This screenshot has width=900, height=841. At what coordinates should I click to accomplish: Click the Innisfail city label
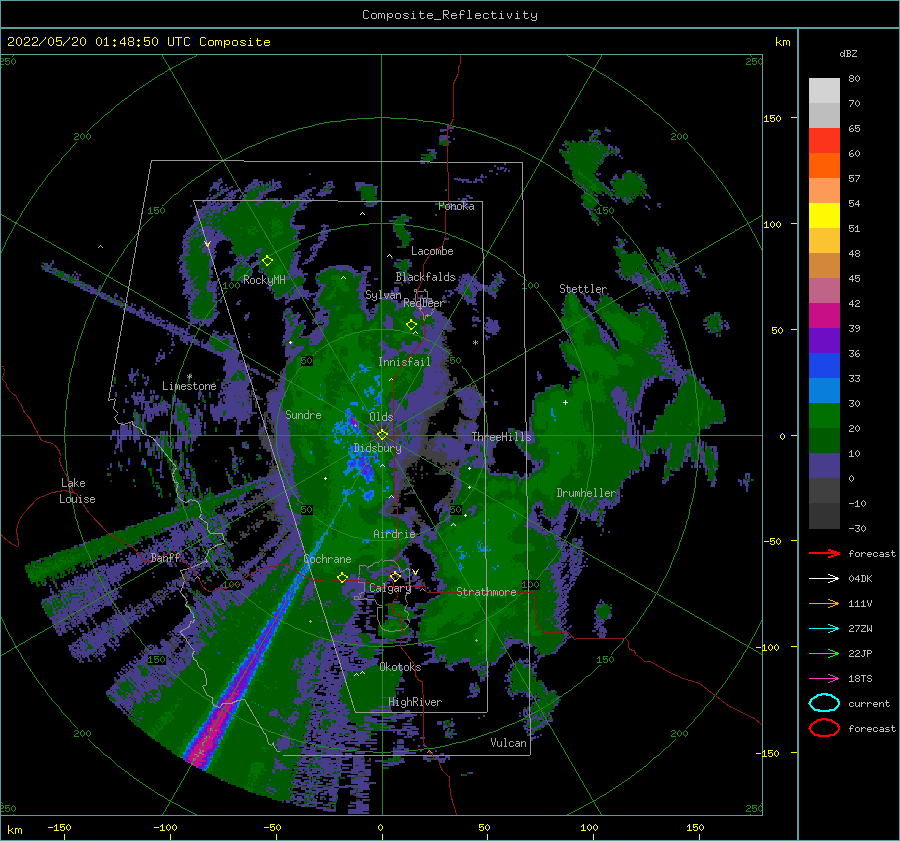[404, 362]
